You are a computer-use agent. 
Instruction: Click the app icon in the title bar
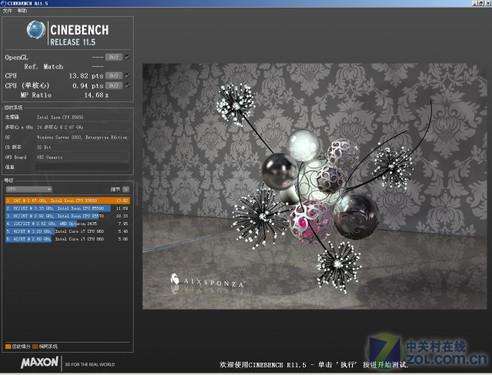click(x=3, y=3)
